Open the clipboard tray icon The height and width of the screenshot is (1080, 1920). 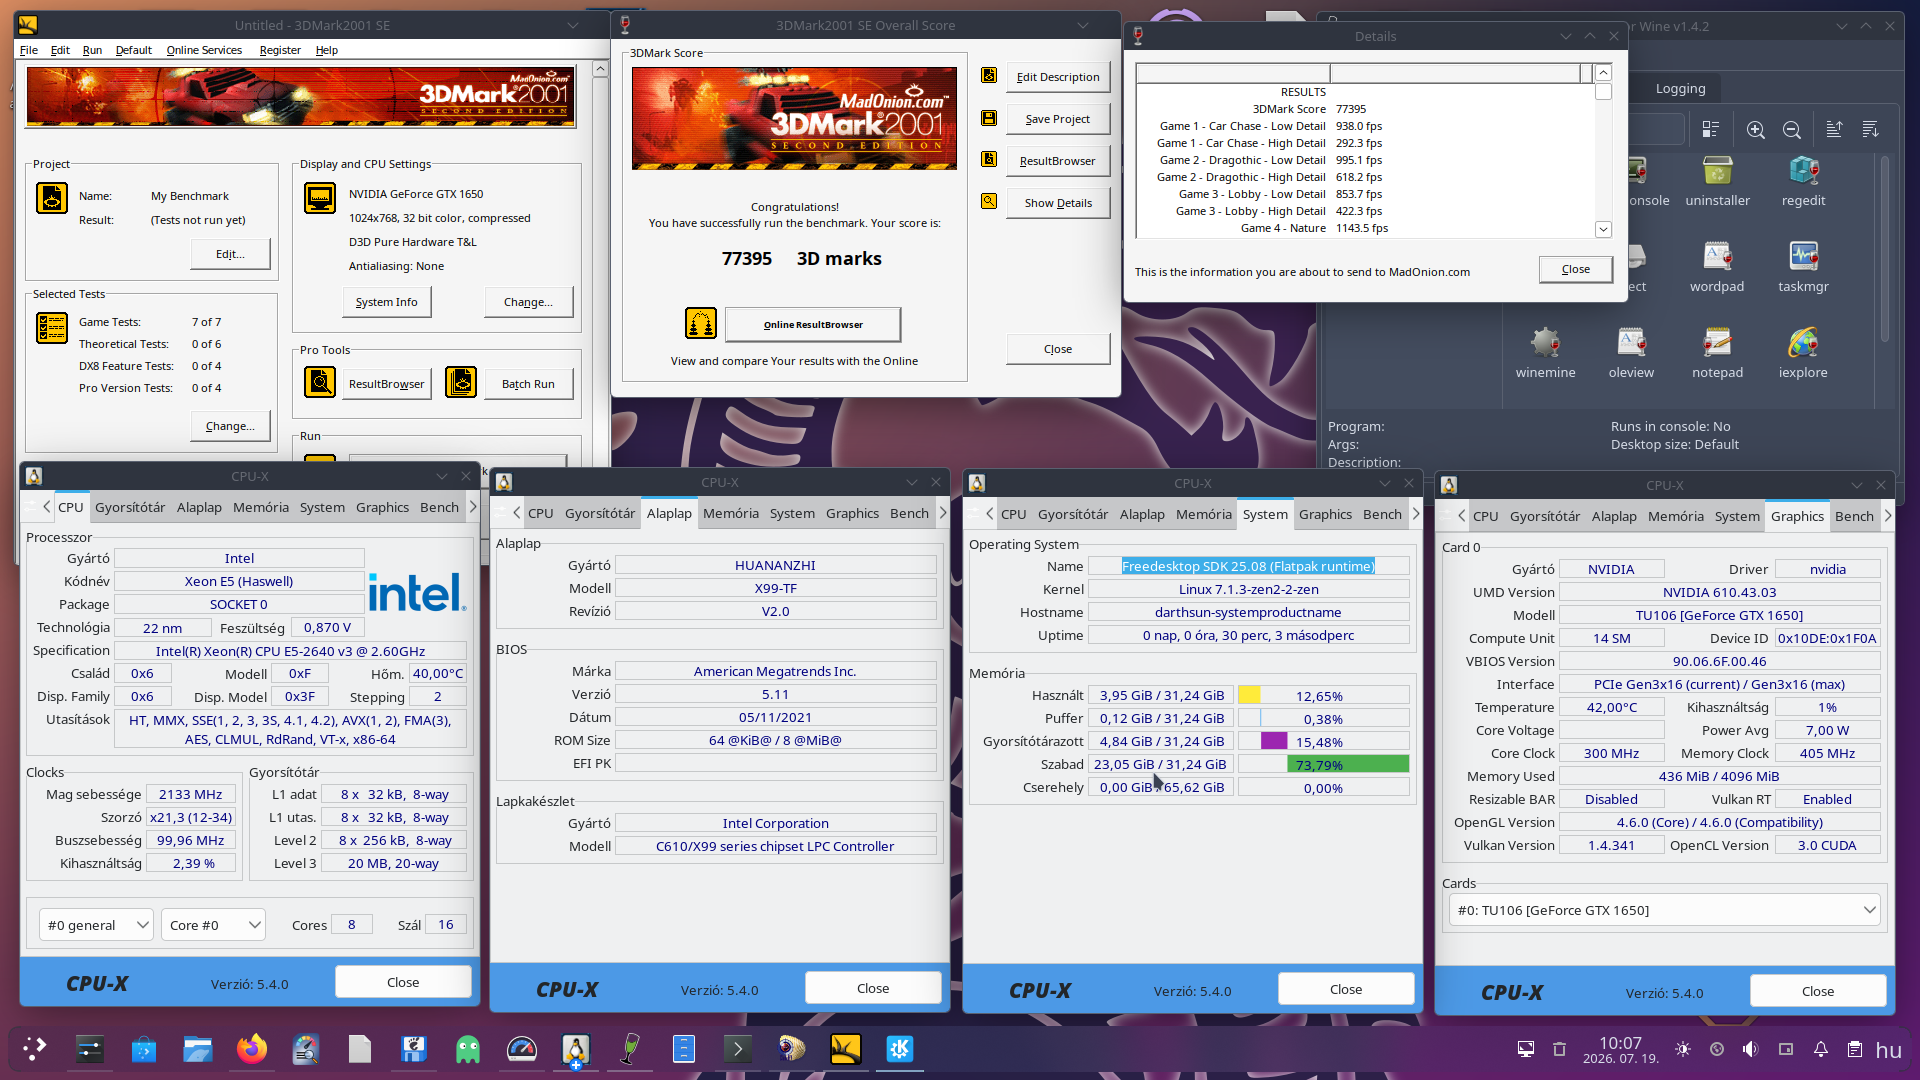pos(1855,1049)
